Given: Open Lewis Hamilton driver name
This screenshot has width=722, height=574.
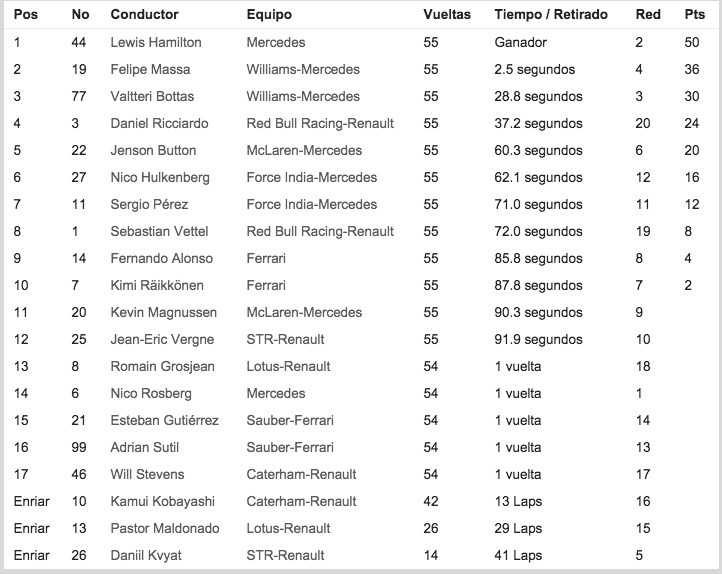Looking at the screenshot, I should 156,43.
